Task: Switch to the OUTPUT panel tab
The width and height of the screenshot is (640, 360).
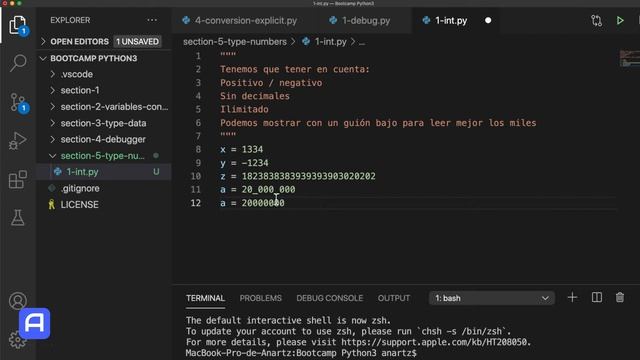Action: pyautogui.click(x=393, y=298)
